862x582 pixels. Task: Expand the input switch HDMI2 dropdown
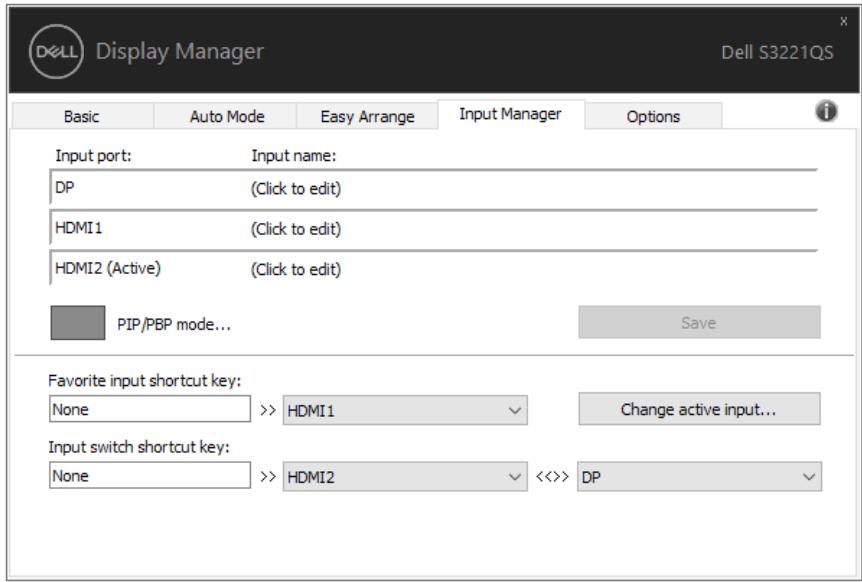coord(405,476)
